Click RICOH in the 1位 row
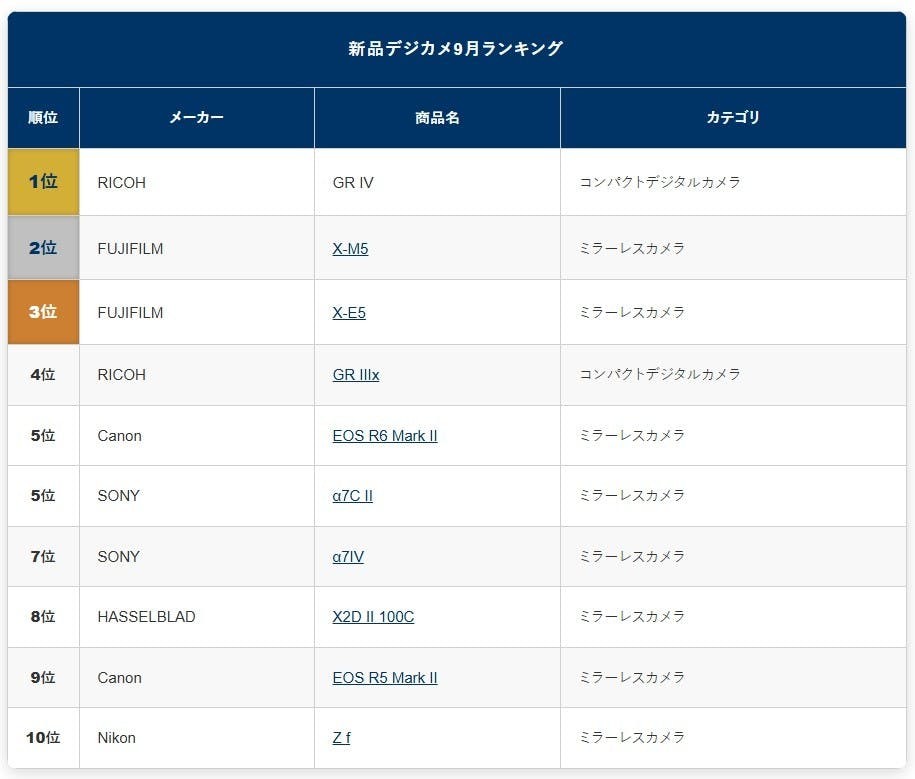 coord(121,183)
